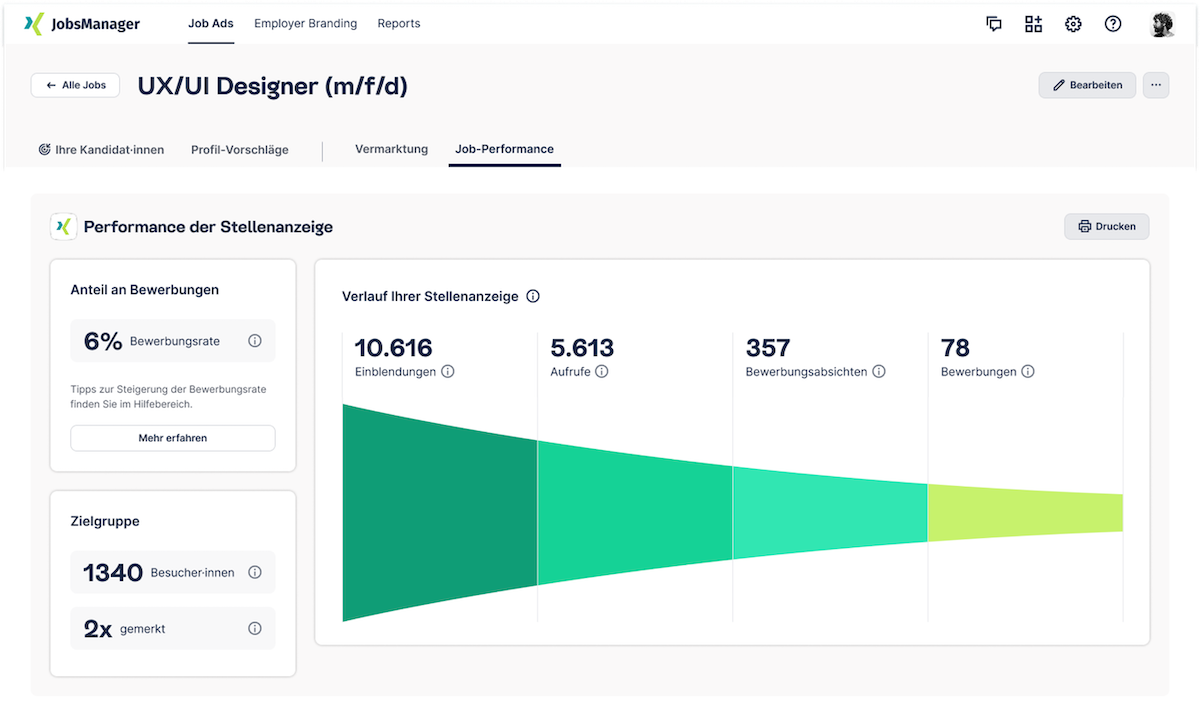
Task: Click the JobsManager XING logo
Action: (x=80, y=23)
